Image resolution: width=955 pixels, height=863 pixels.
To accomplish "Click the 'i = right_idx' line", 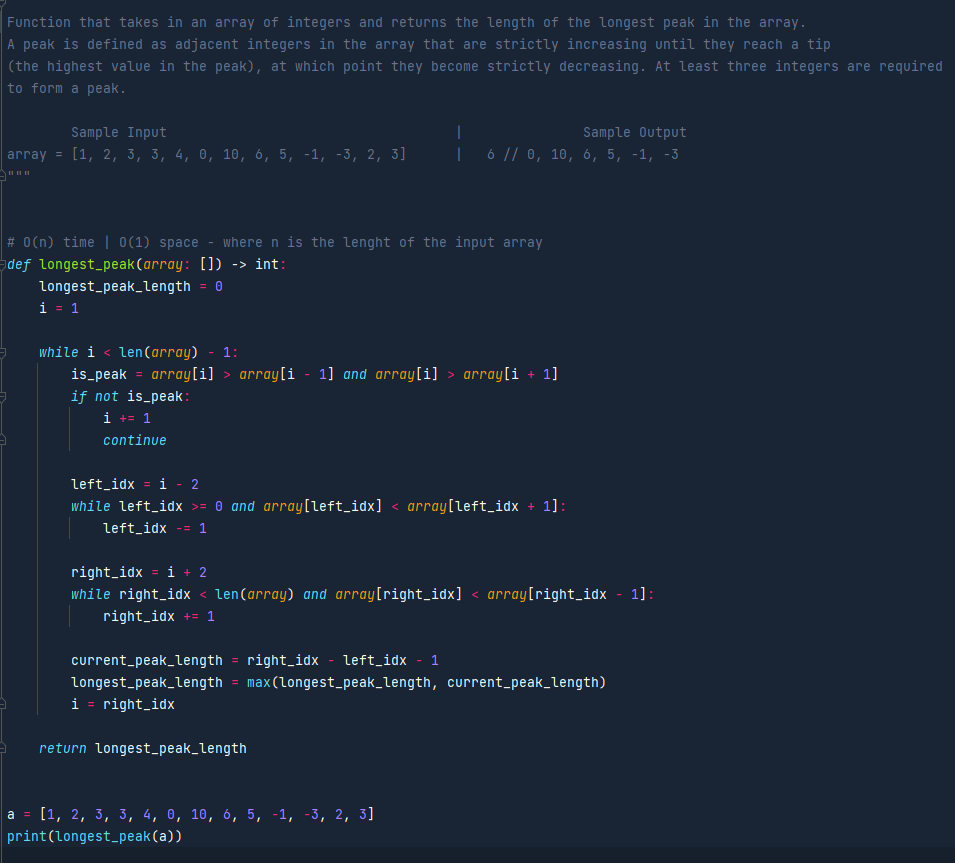I will tap(123, 704).
